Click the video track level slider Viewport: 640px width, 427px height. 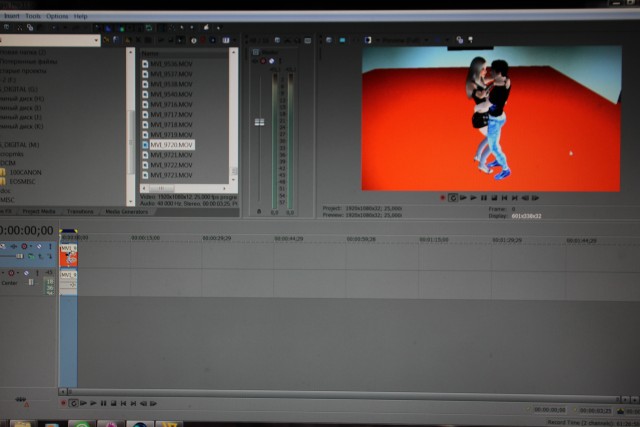click(19, 256)
